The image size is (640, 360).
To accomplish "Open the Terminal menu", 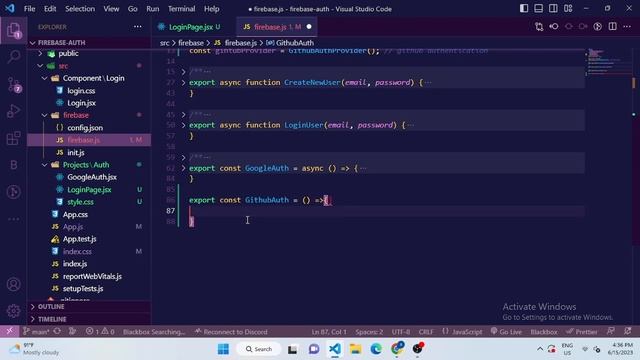I will [x=181, y=9].
